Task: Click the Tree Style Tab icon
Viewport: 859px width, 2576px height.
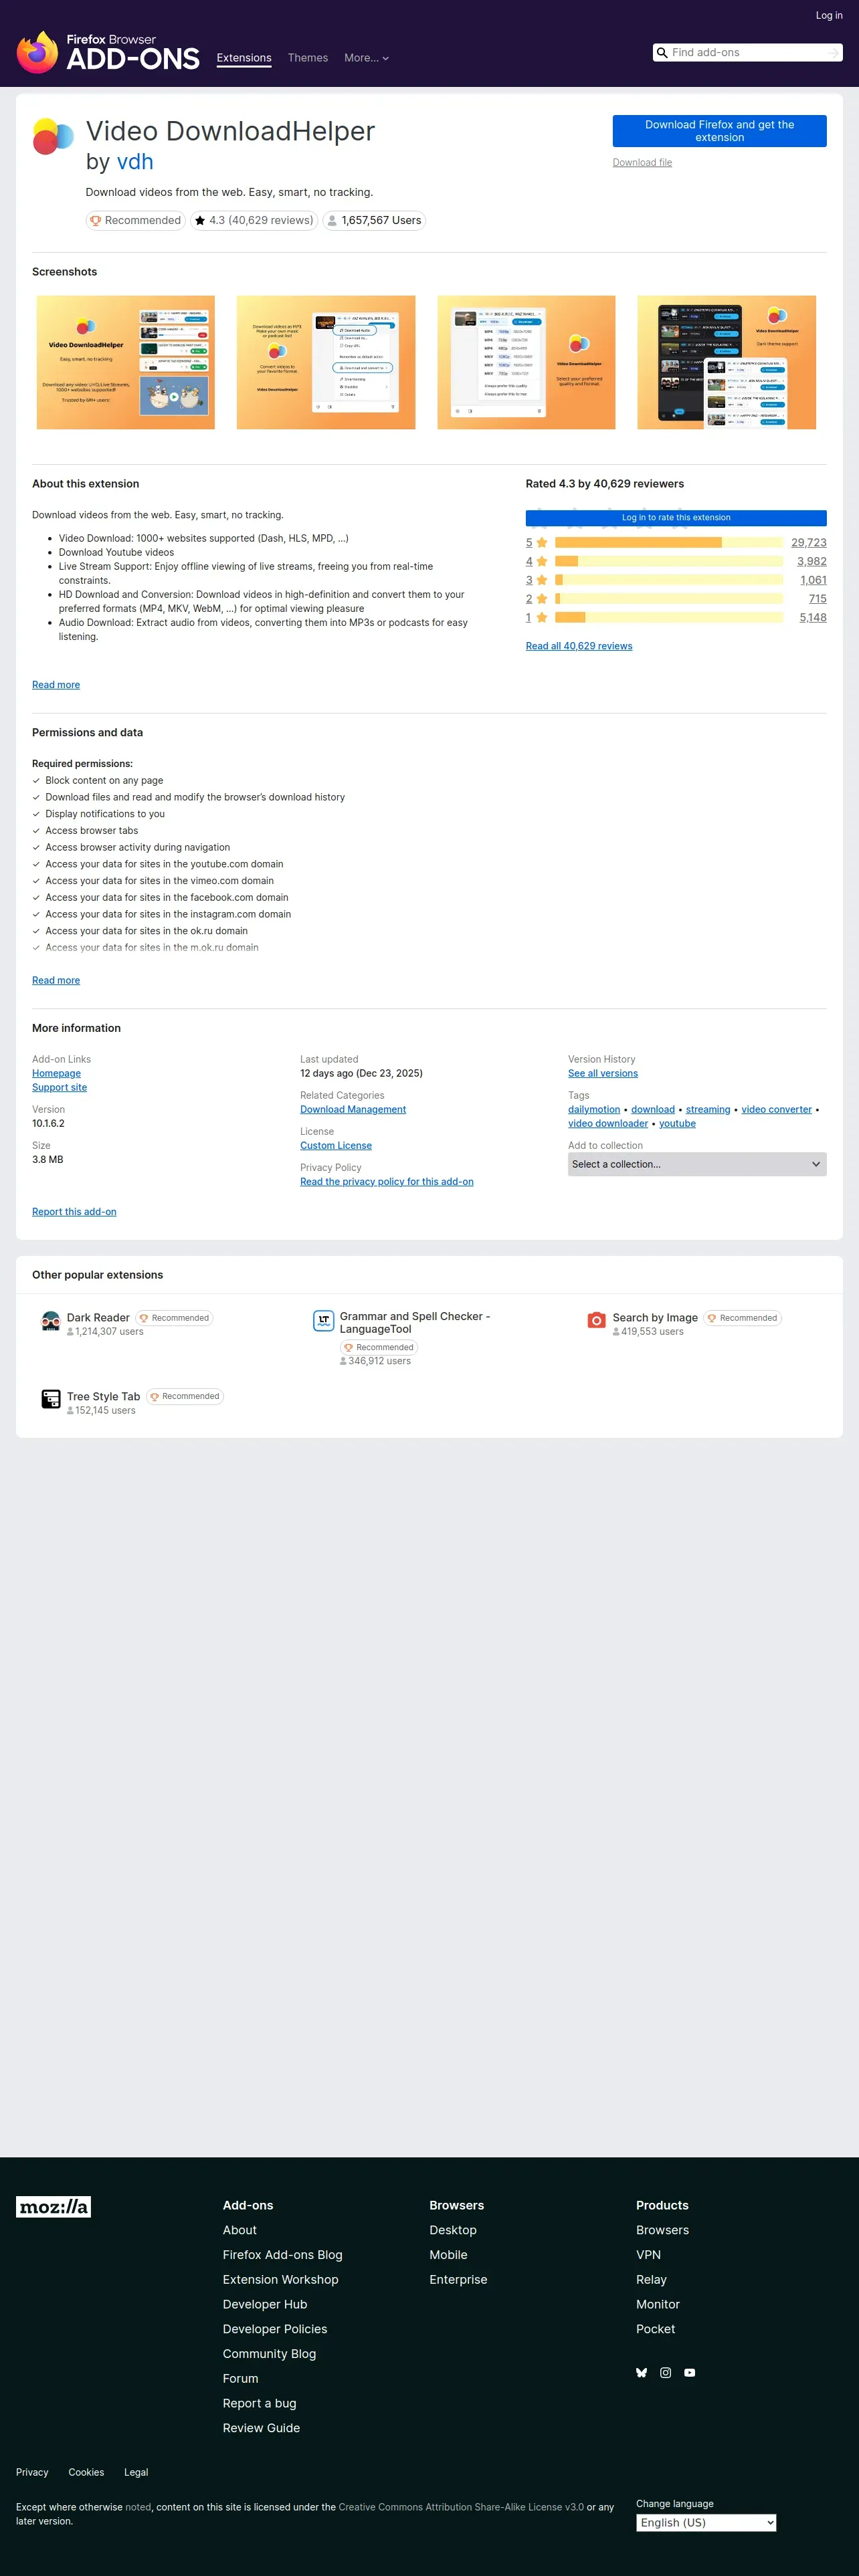Action: 50,1400
